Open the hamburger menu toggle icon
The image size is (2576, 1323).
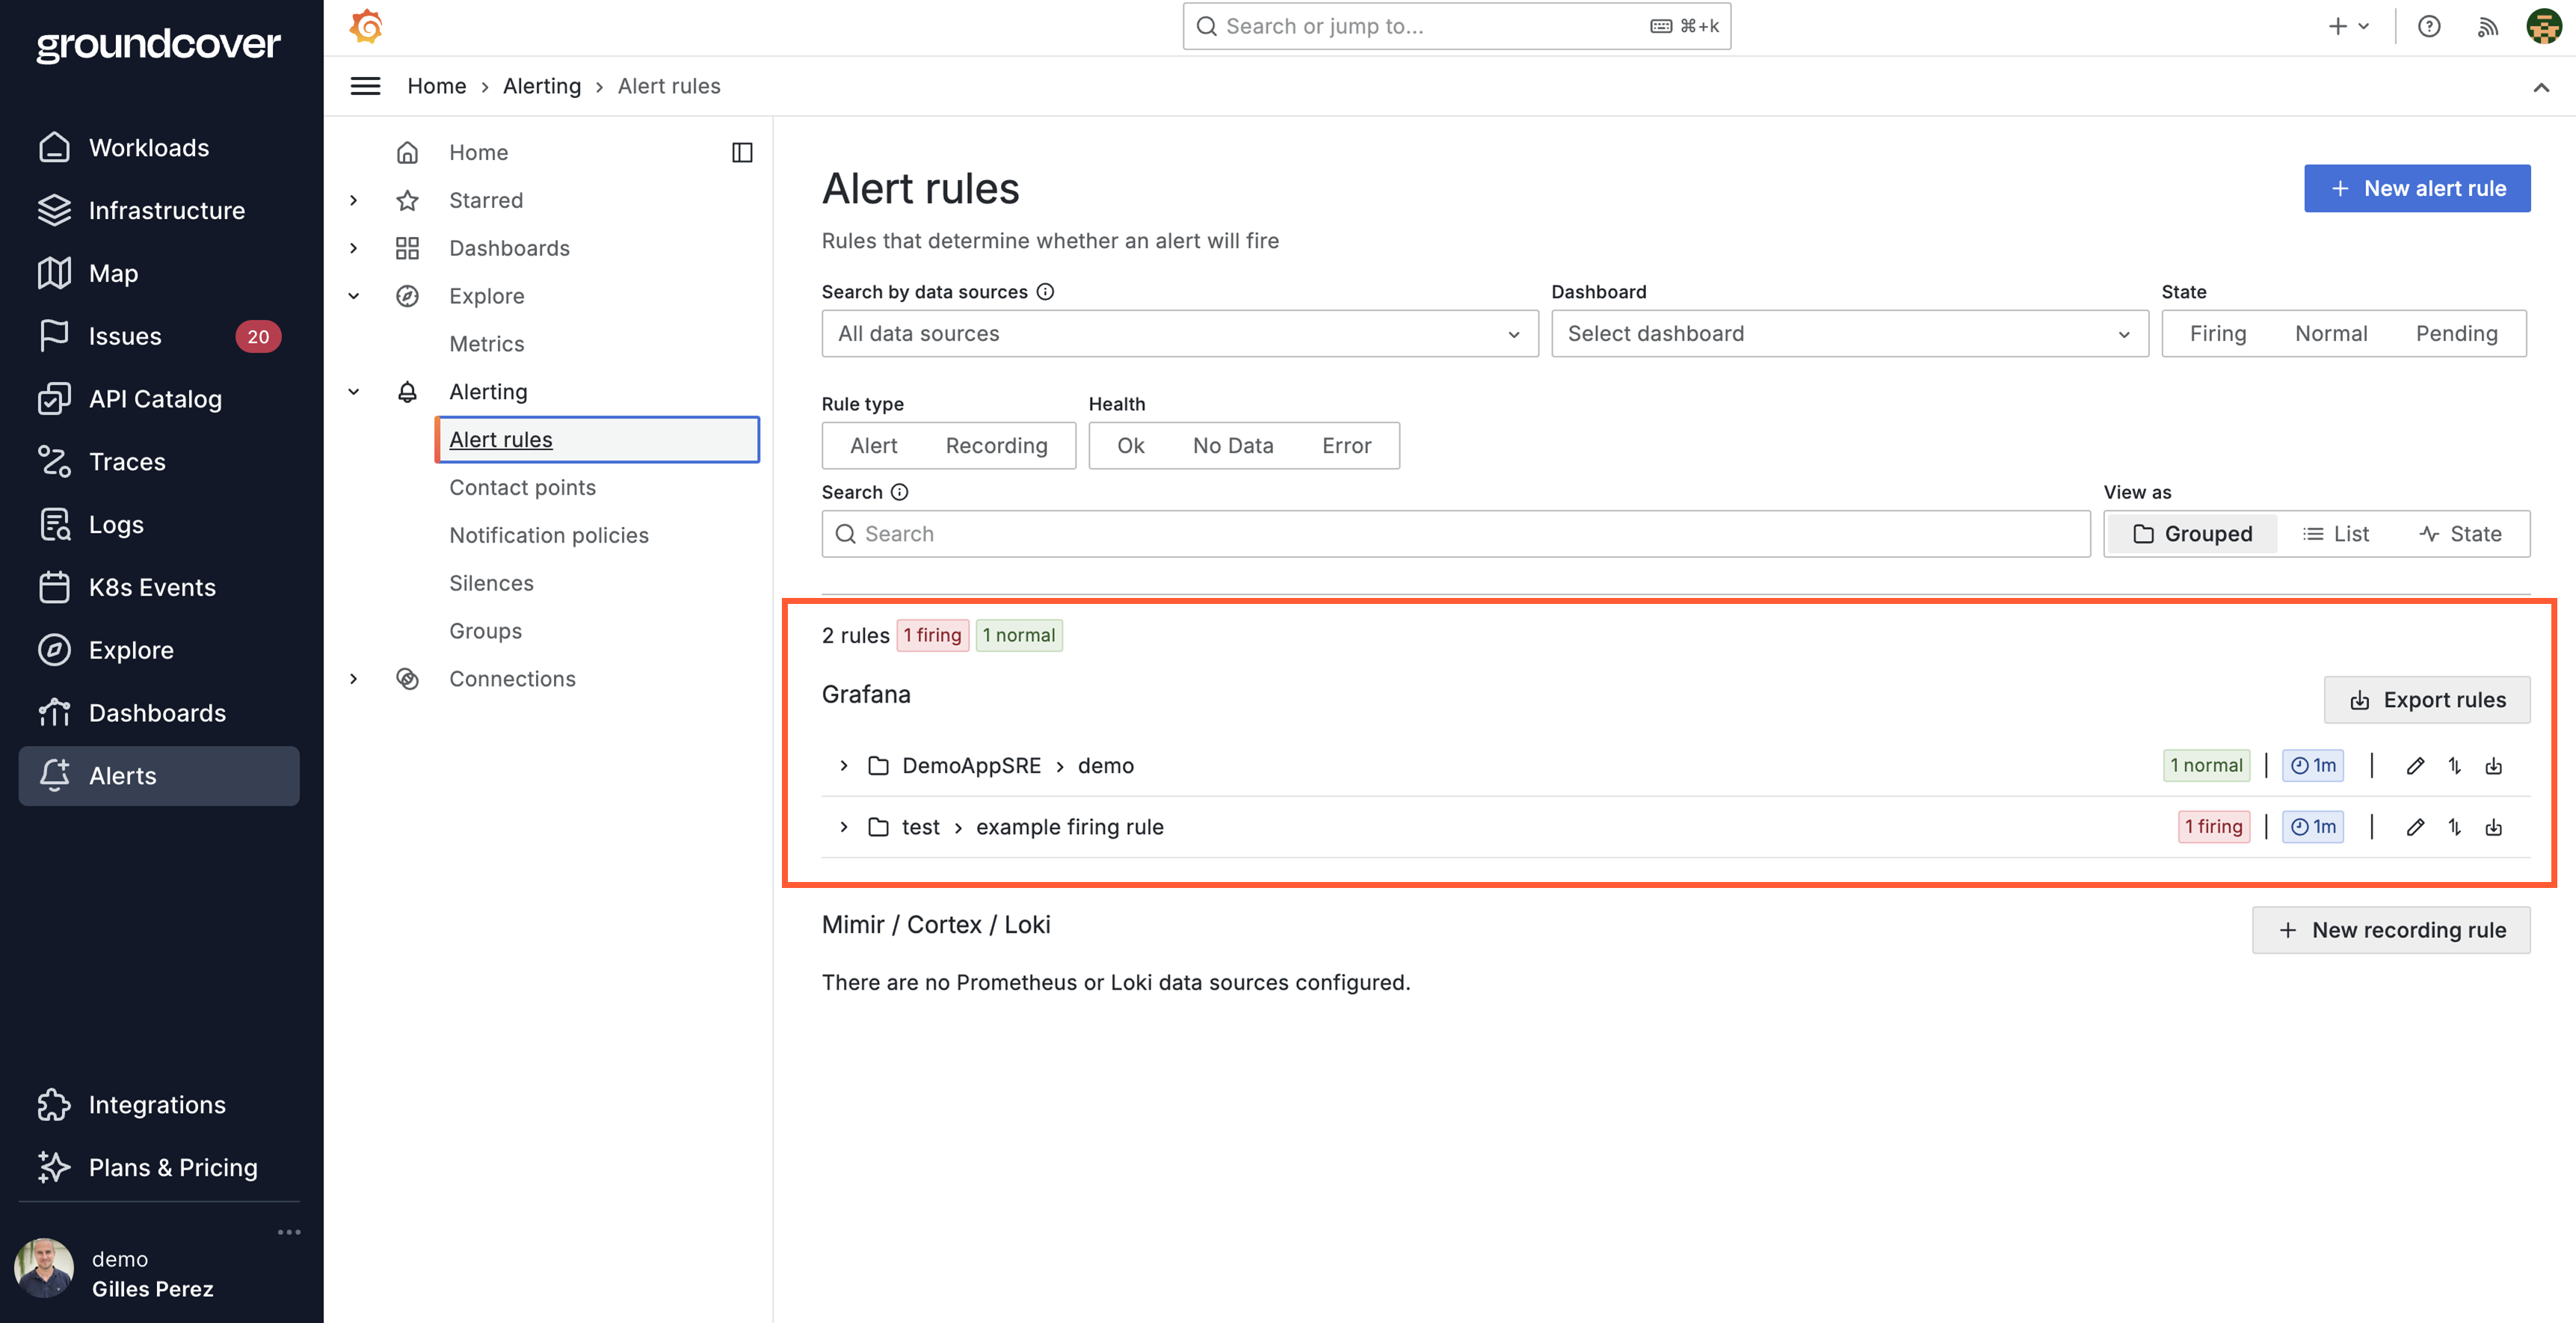click(365, 86)
